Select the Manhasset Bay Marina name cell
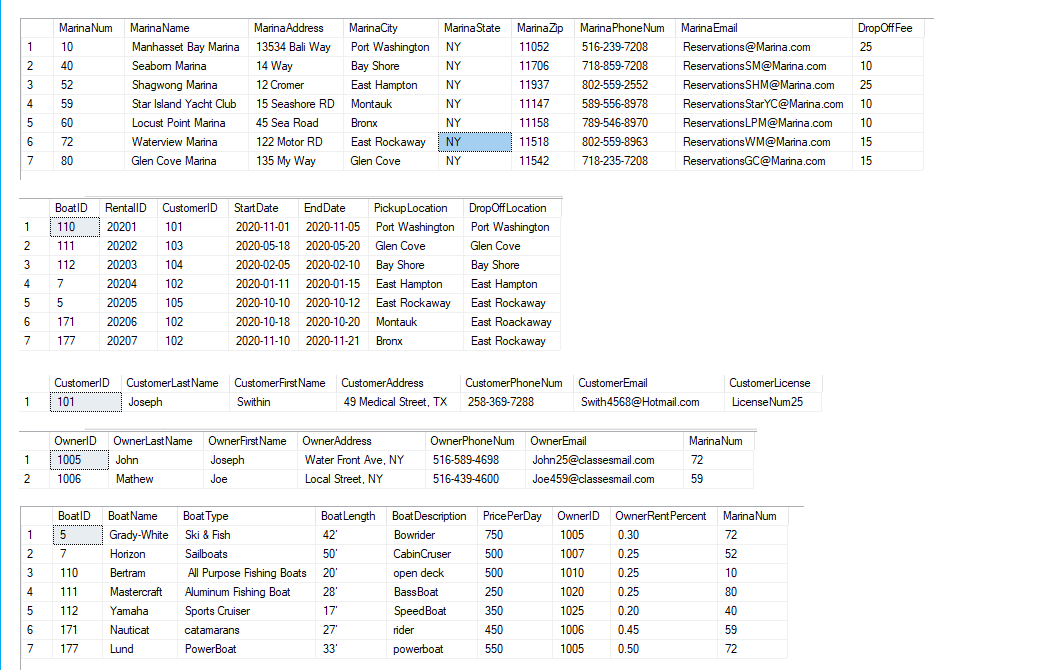The height and width of the screenshot is (670, 1063). pyautogui.click(x=186, y=47)
